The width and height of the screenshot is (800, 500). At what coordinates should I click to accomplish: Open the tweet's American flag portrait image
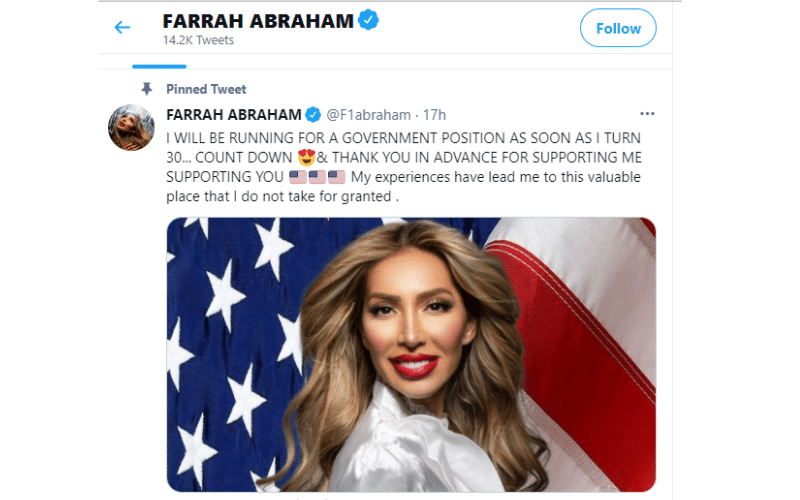pyautogui.click(x=411, y=355)
